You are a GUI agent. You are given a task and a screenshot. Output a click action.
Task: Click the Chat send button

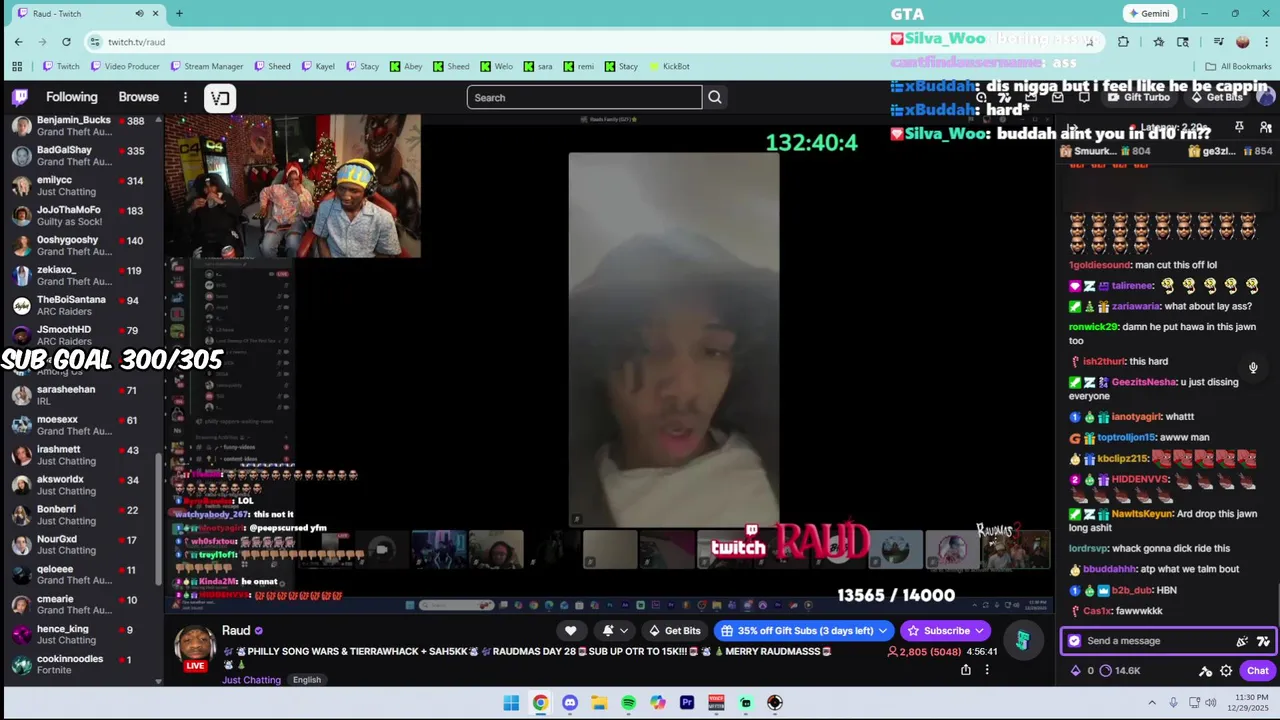coord(1257,671)
